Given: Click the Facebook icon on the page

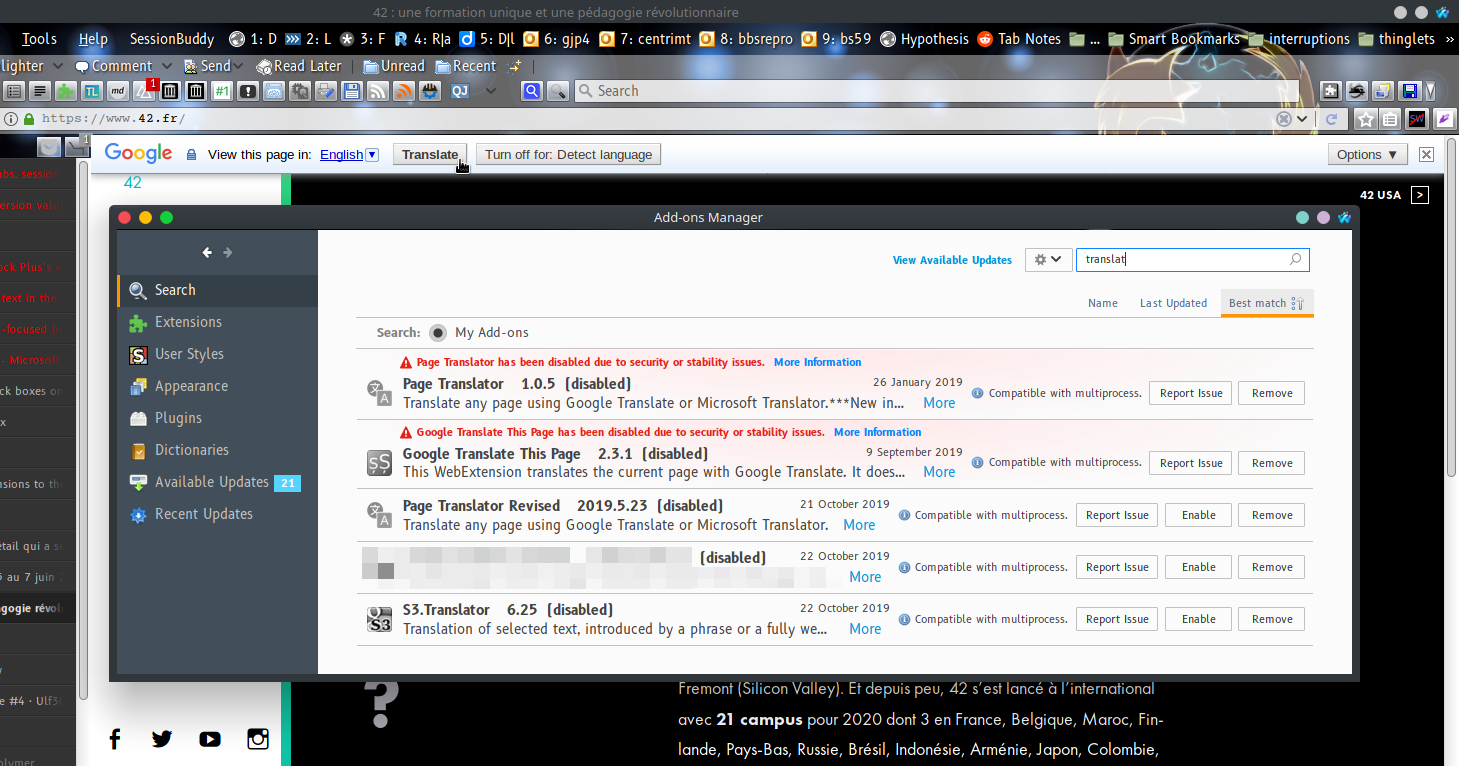Looking at the screenshot, I should [x=114, y=739].
